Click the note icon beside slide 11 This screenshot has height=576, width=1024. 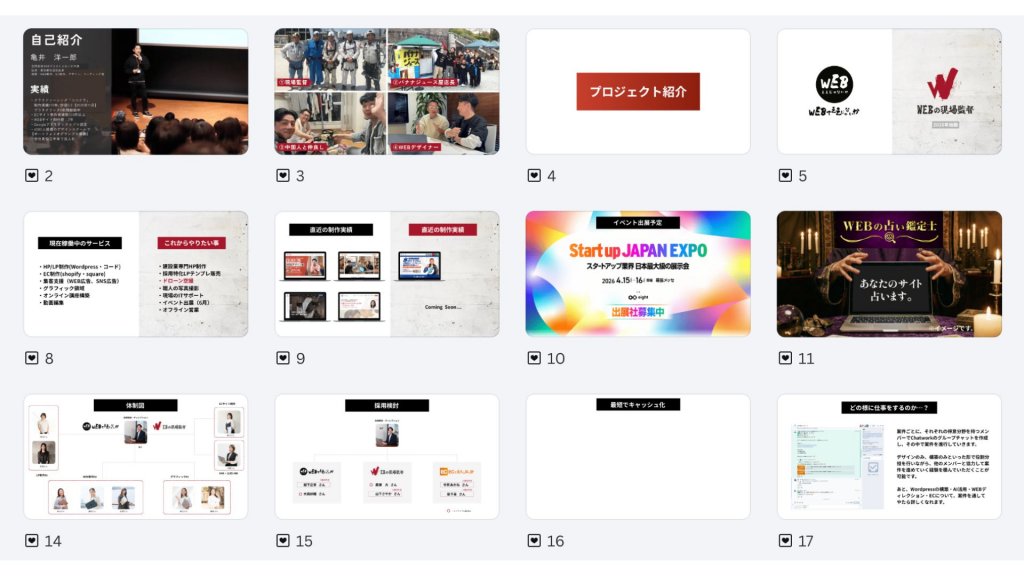[x=786, y=358]
